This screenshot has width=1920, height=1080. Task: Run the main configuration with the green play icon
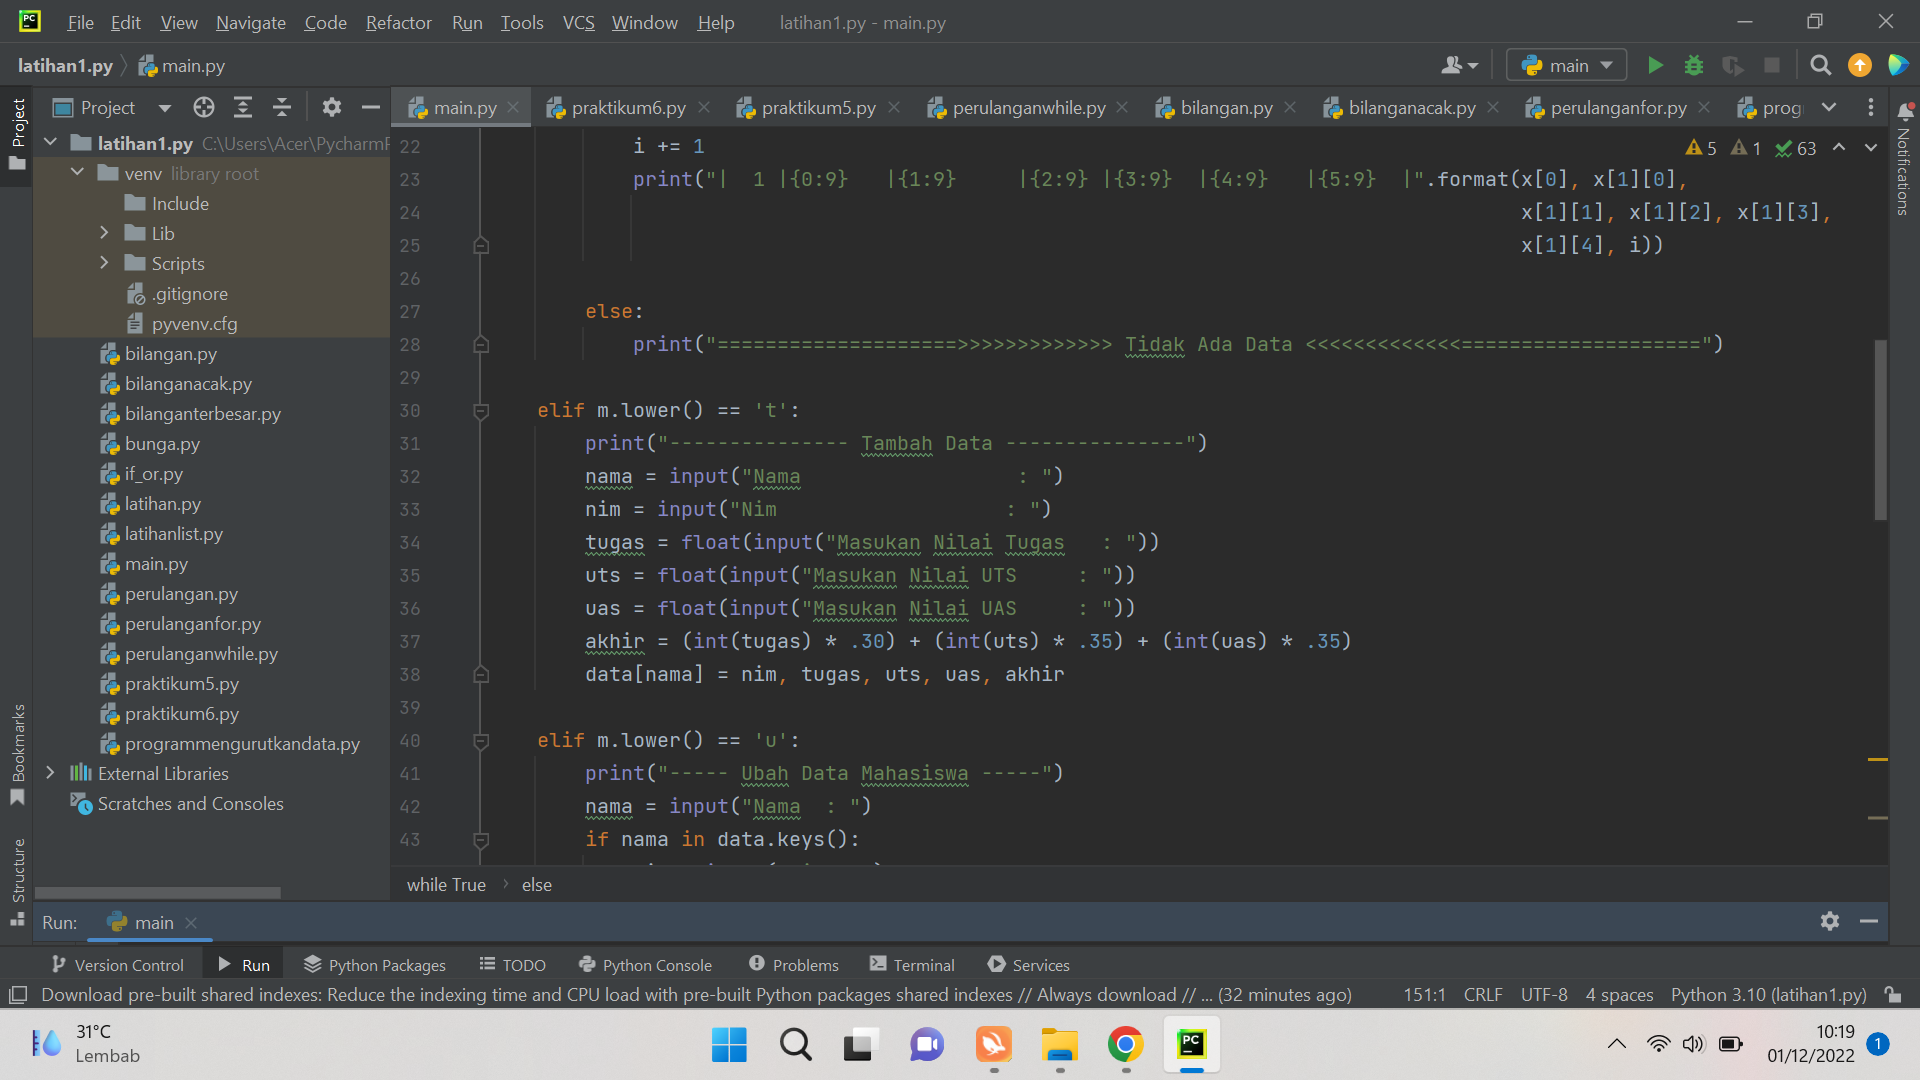[x=1655, y=66]
